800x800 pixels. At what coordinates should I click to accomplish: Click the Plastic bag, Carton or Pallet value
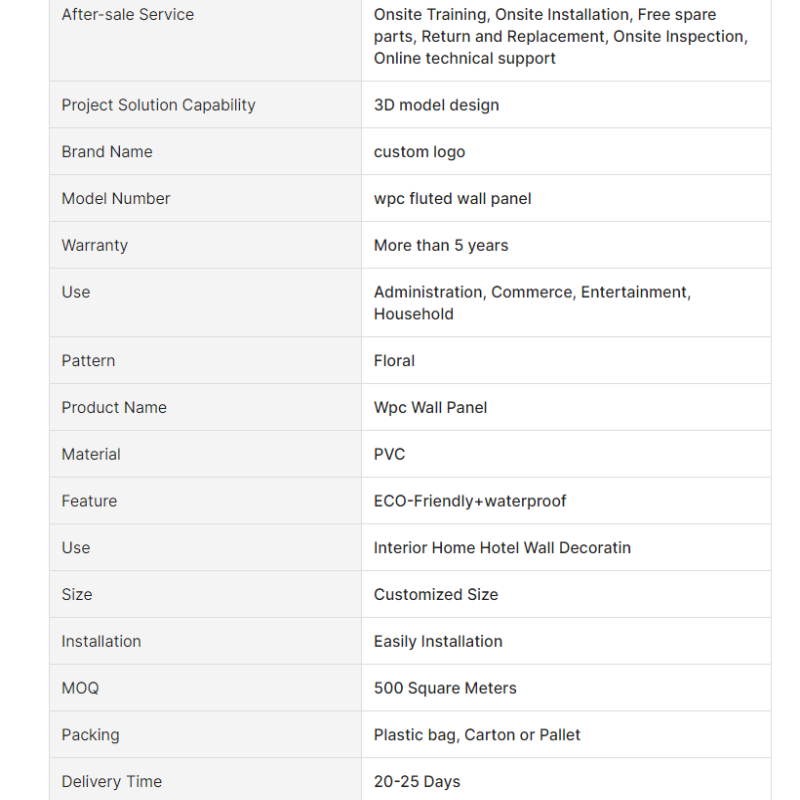tap(477, 735)
